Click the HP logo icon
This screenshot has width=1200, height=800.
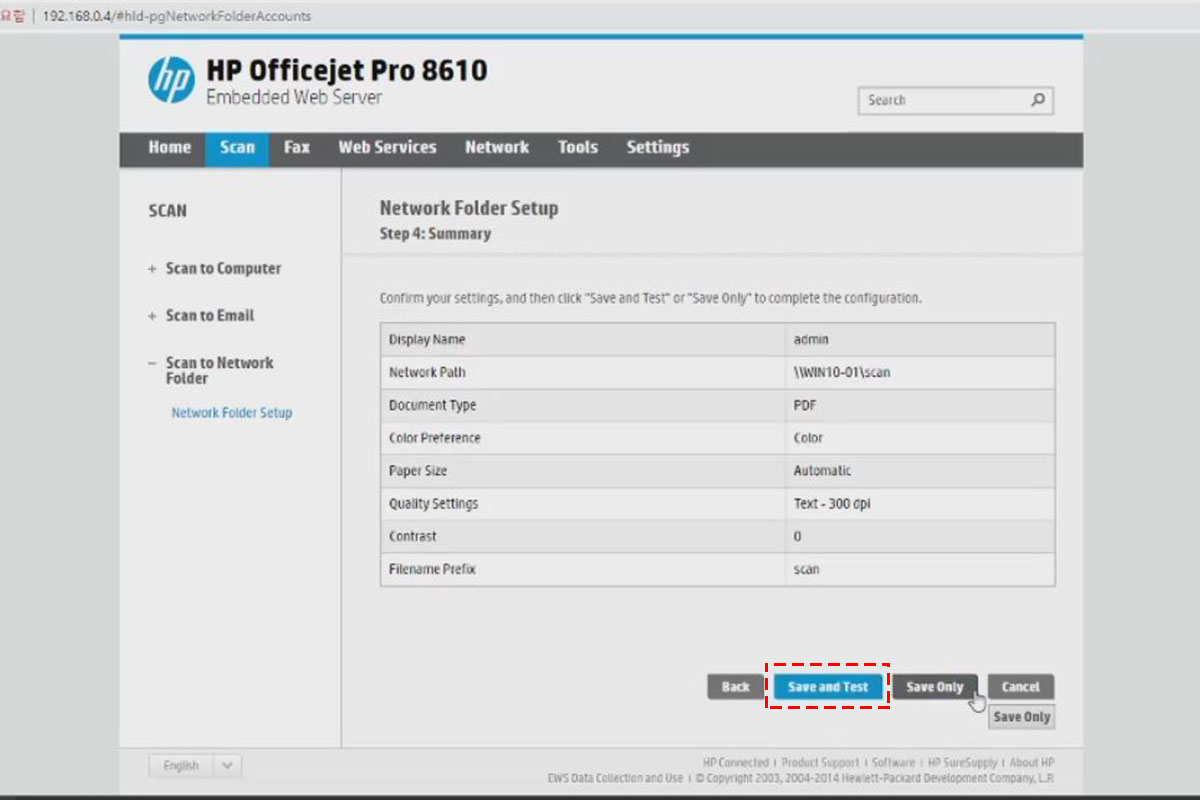click(x=171, y=79)
